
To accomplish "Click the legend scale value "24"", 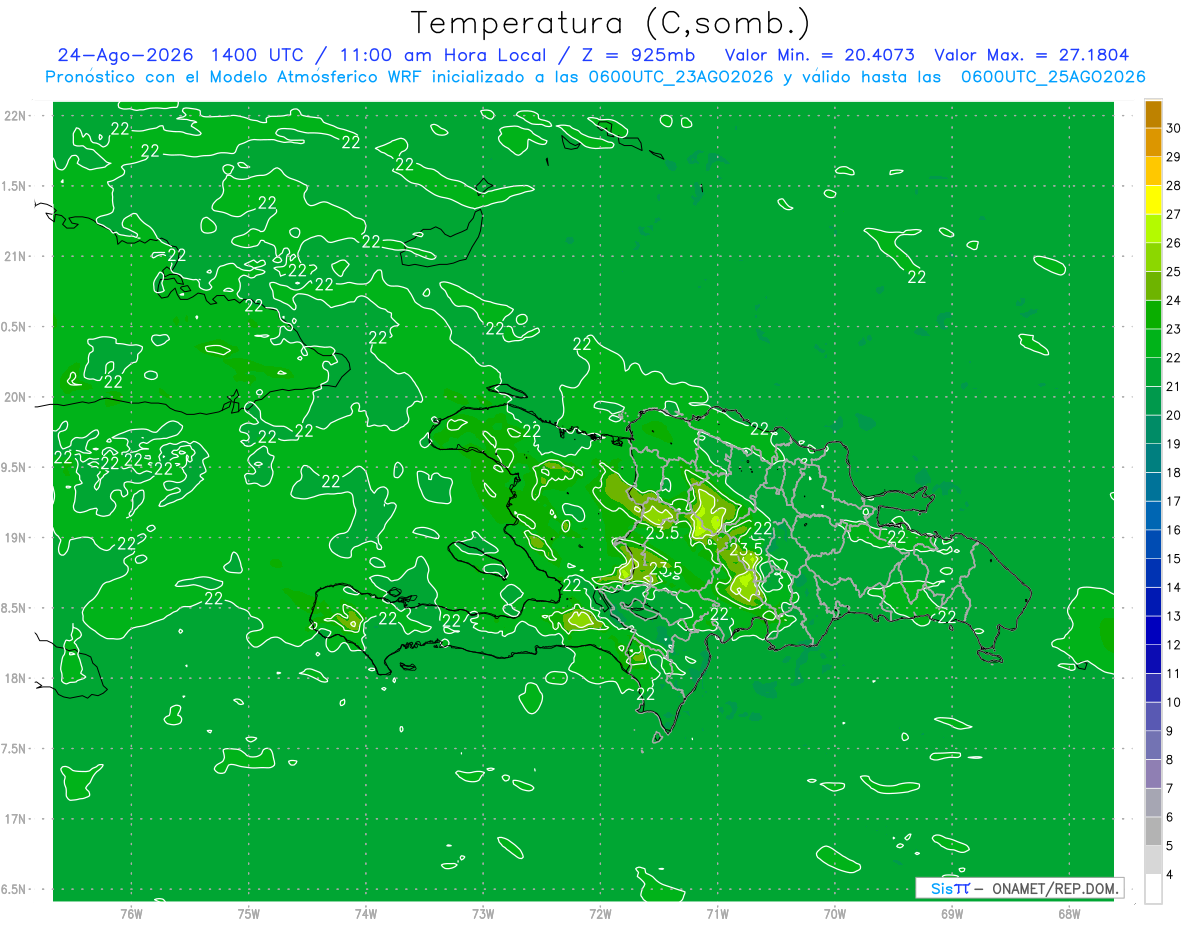I will click(1174, 300).
